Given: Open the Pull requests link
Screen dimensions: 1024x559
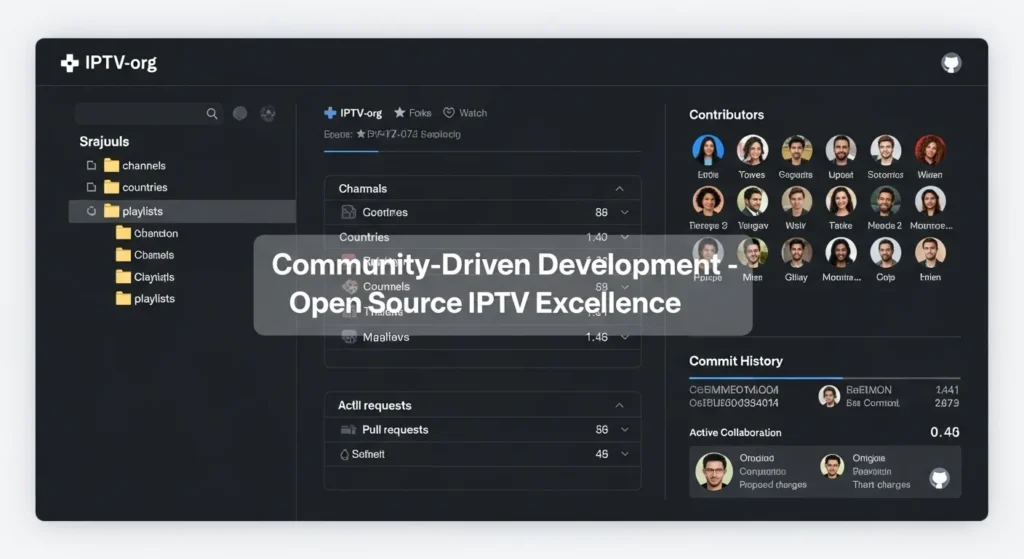Looking at the screenshot, I should coord(395,430).
